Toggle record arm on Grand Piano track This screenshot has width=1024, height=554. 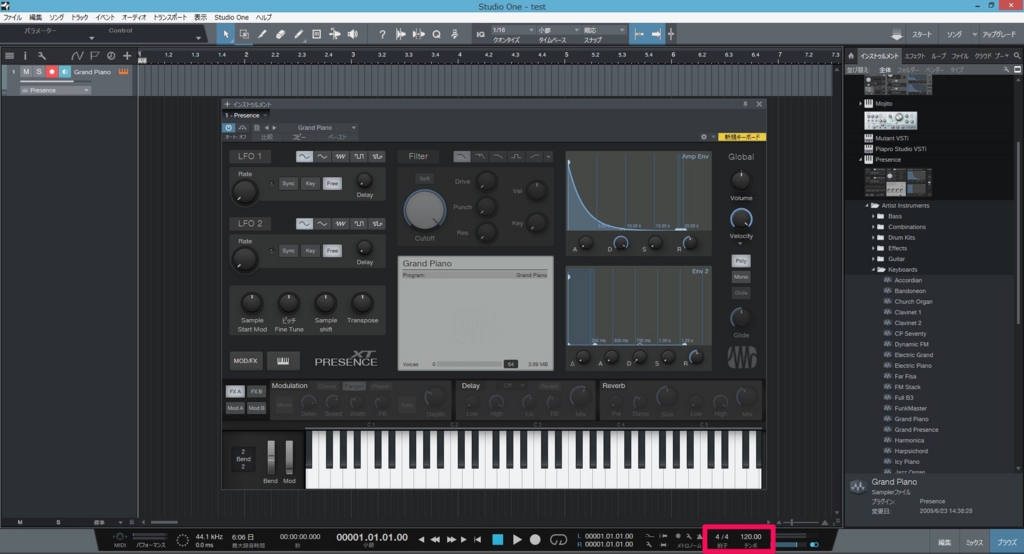[x=52, y=72]
